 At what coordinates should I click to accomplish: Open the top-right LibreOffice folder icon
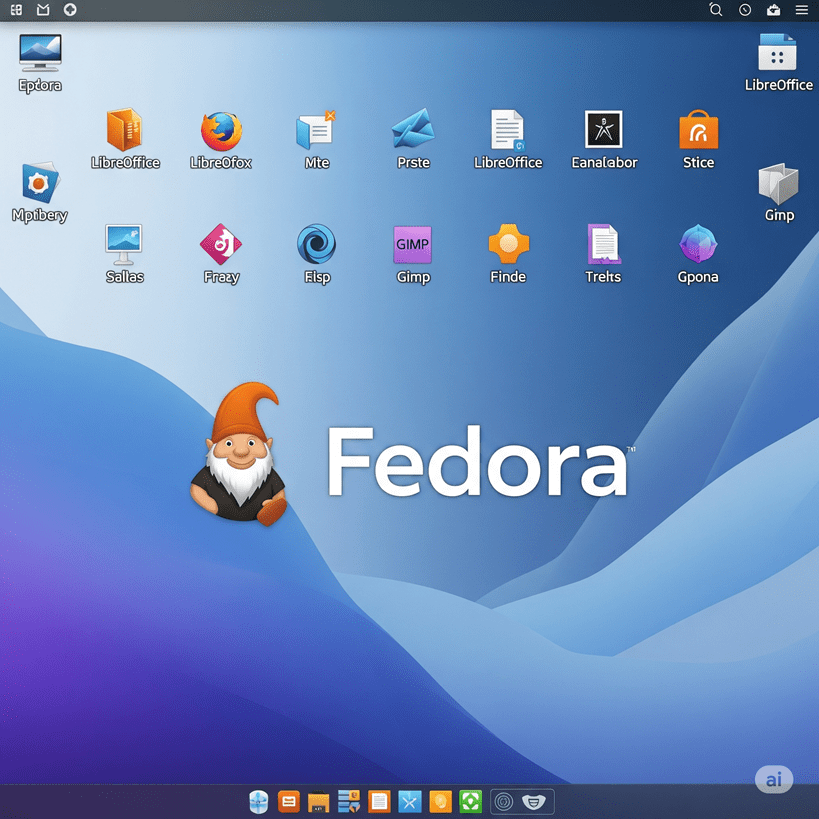click(777, 52)
